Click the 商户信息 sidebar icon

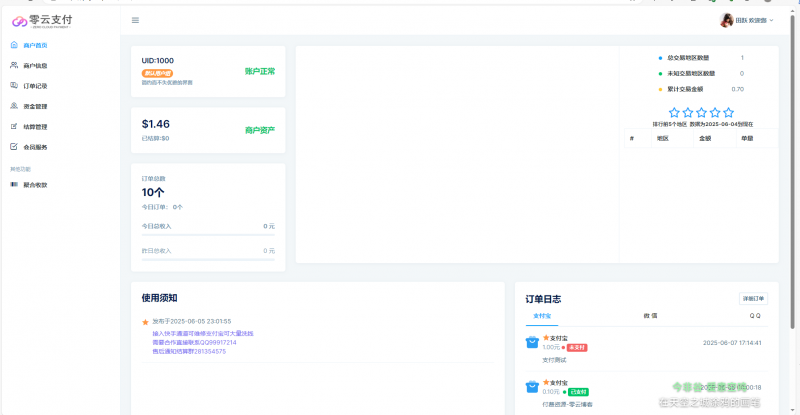13,66
